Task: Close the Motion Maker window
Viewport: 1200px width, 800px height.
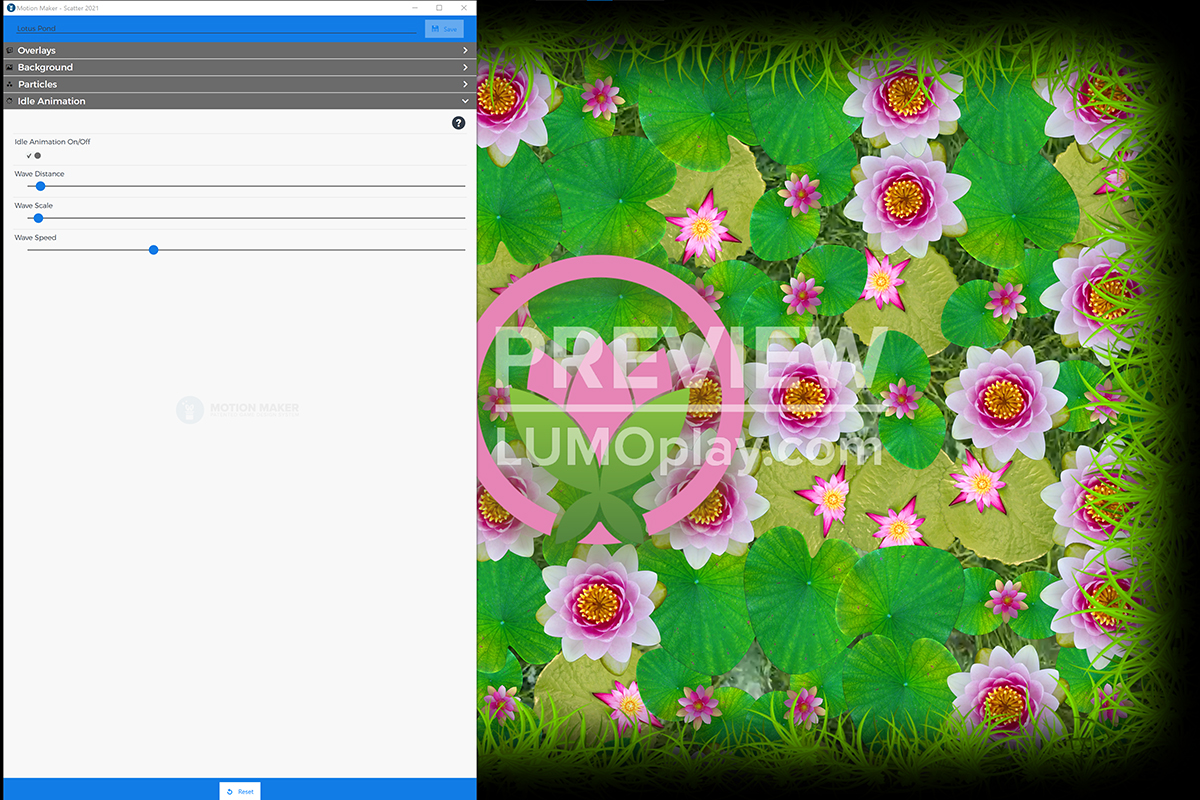Action: coord(464,8)
